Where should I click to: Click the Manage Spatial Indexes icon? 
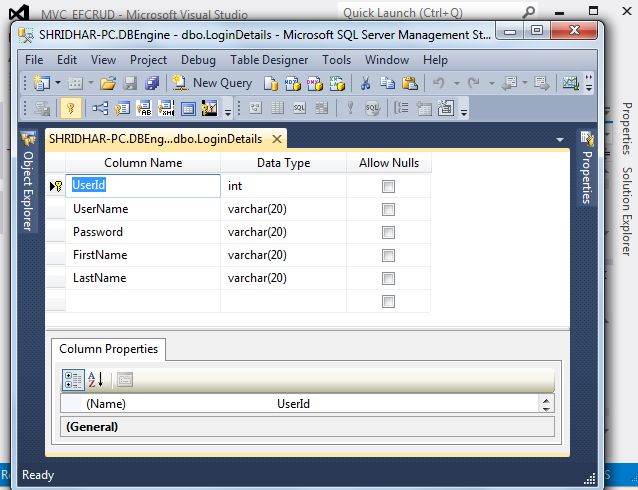coord(210,108)
